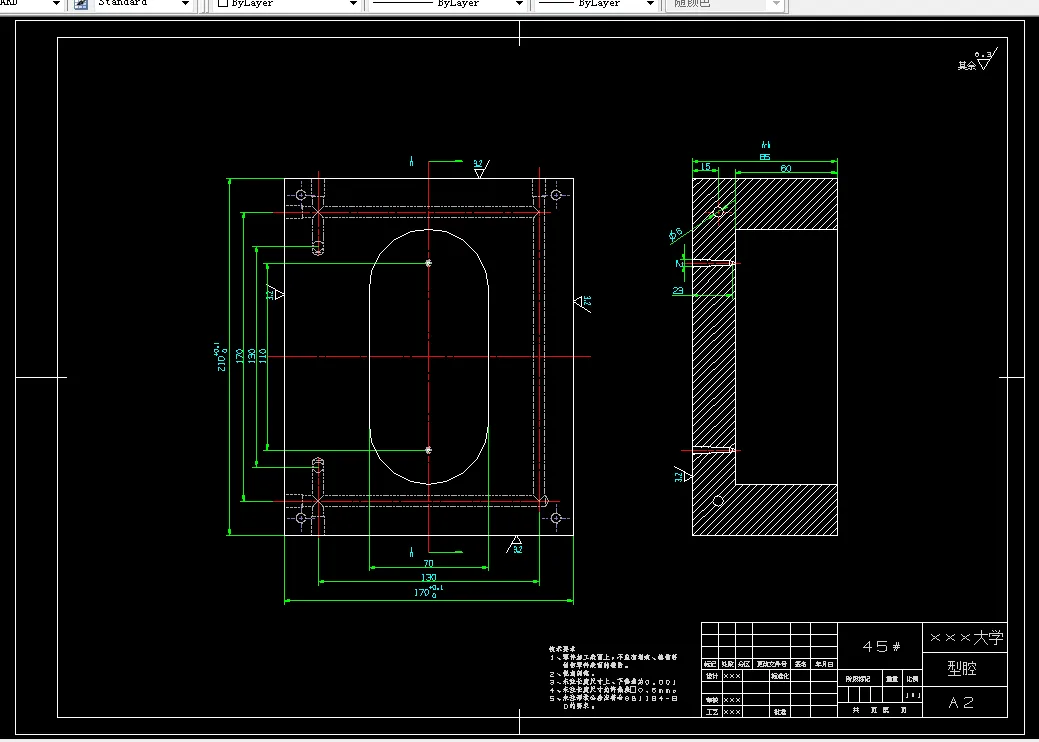Click the top section marker A
1039x742 pixels.
click(411, 161)
